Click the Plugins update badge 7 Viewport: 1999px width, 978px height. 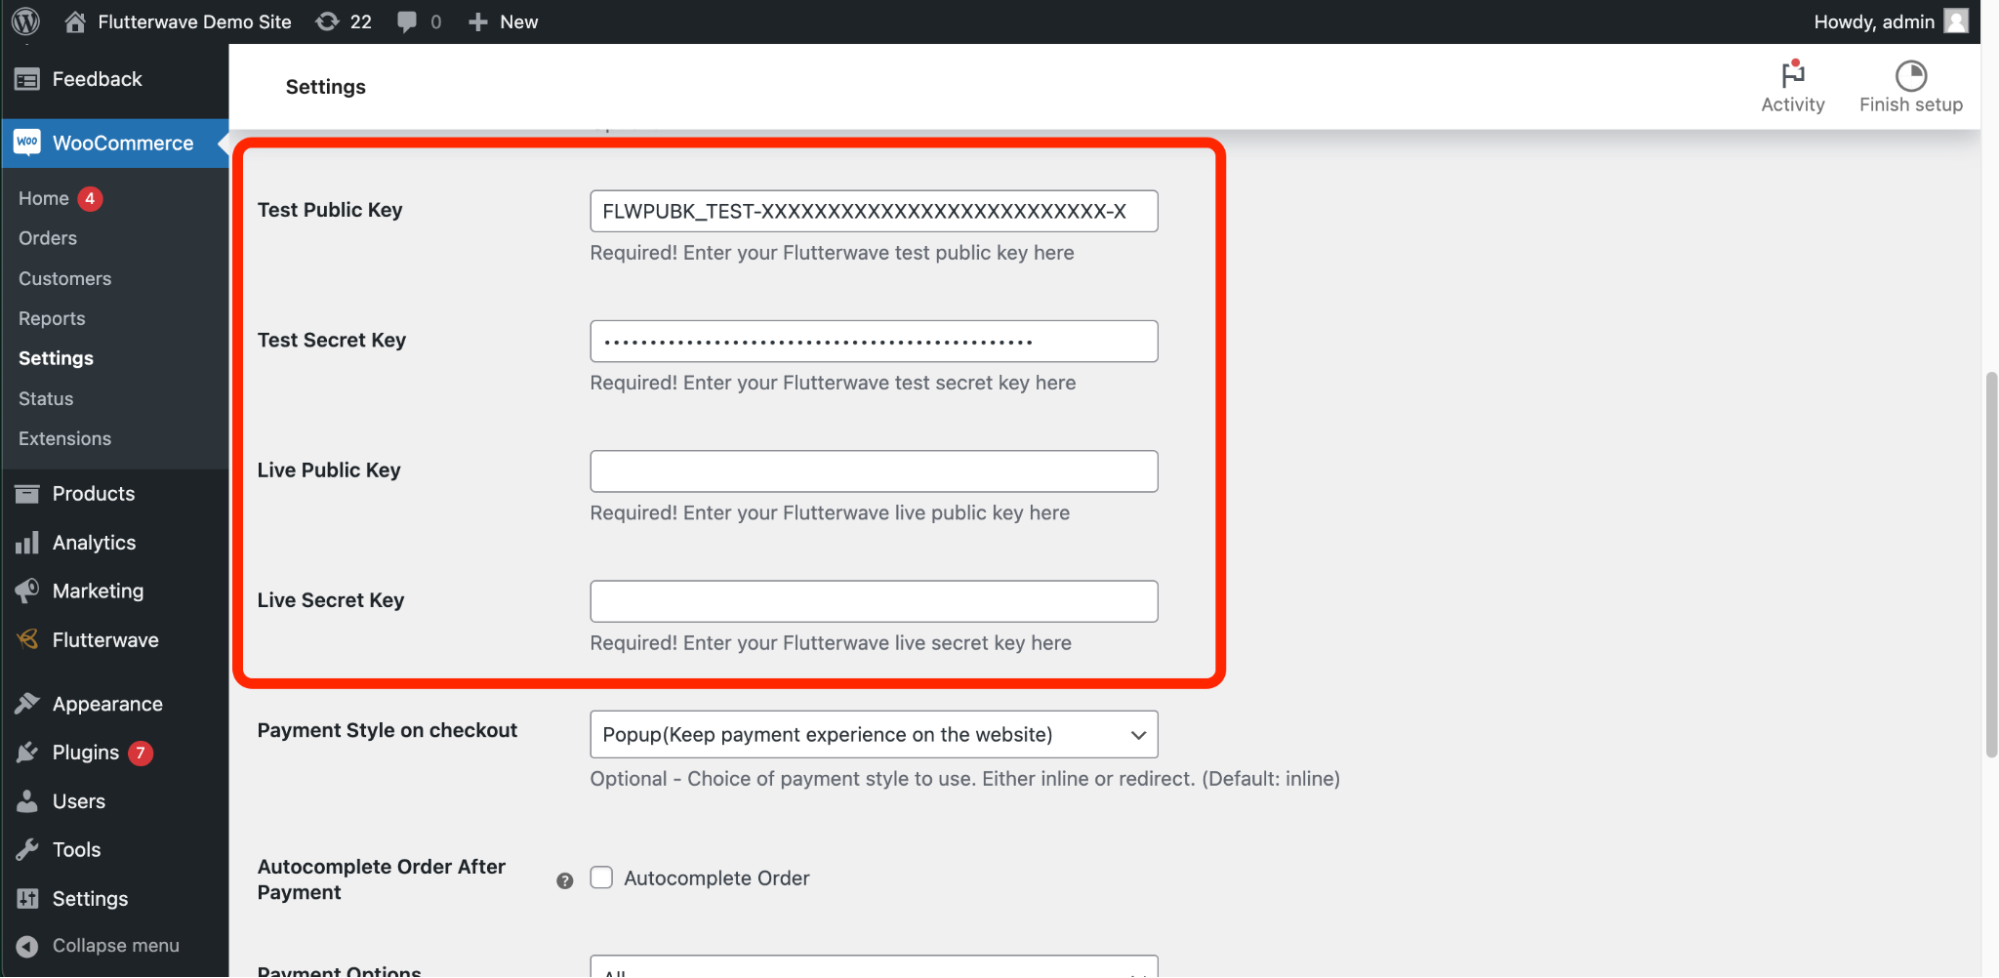(140, 752)
